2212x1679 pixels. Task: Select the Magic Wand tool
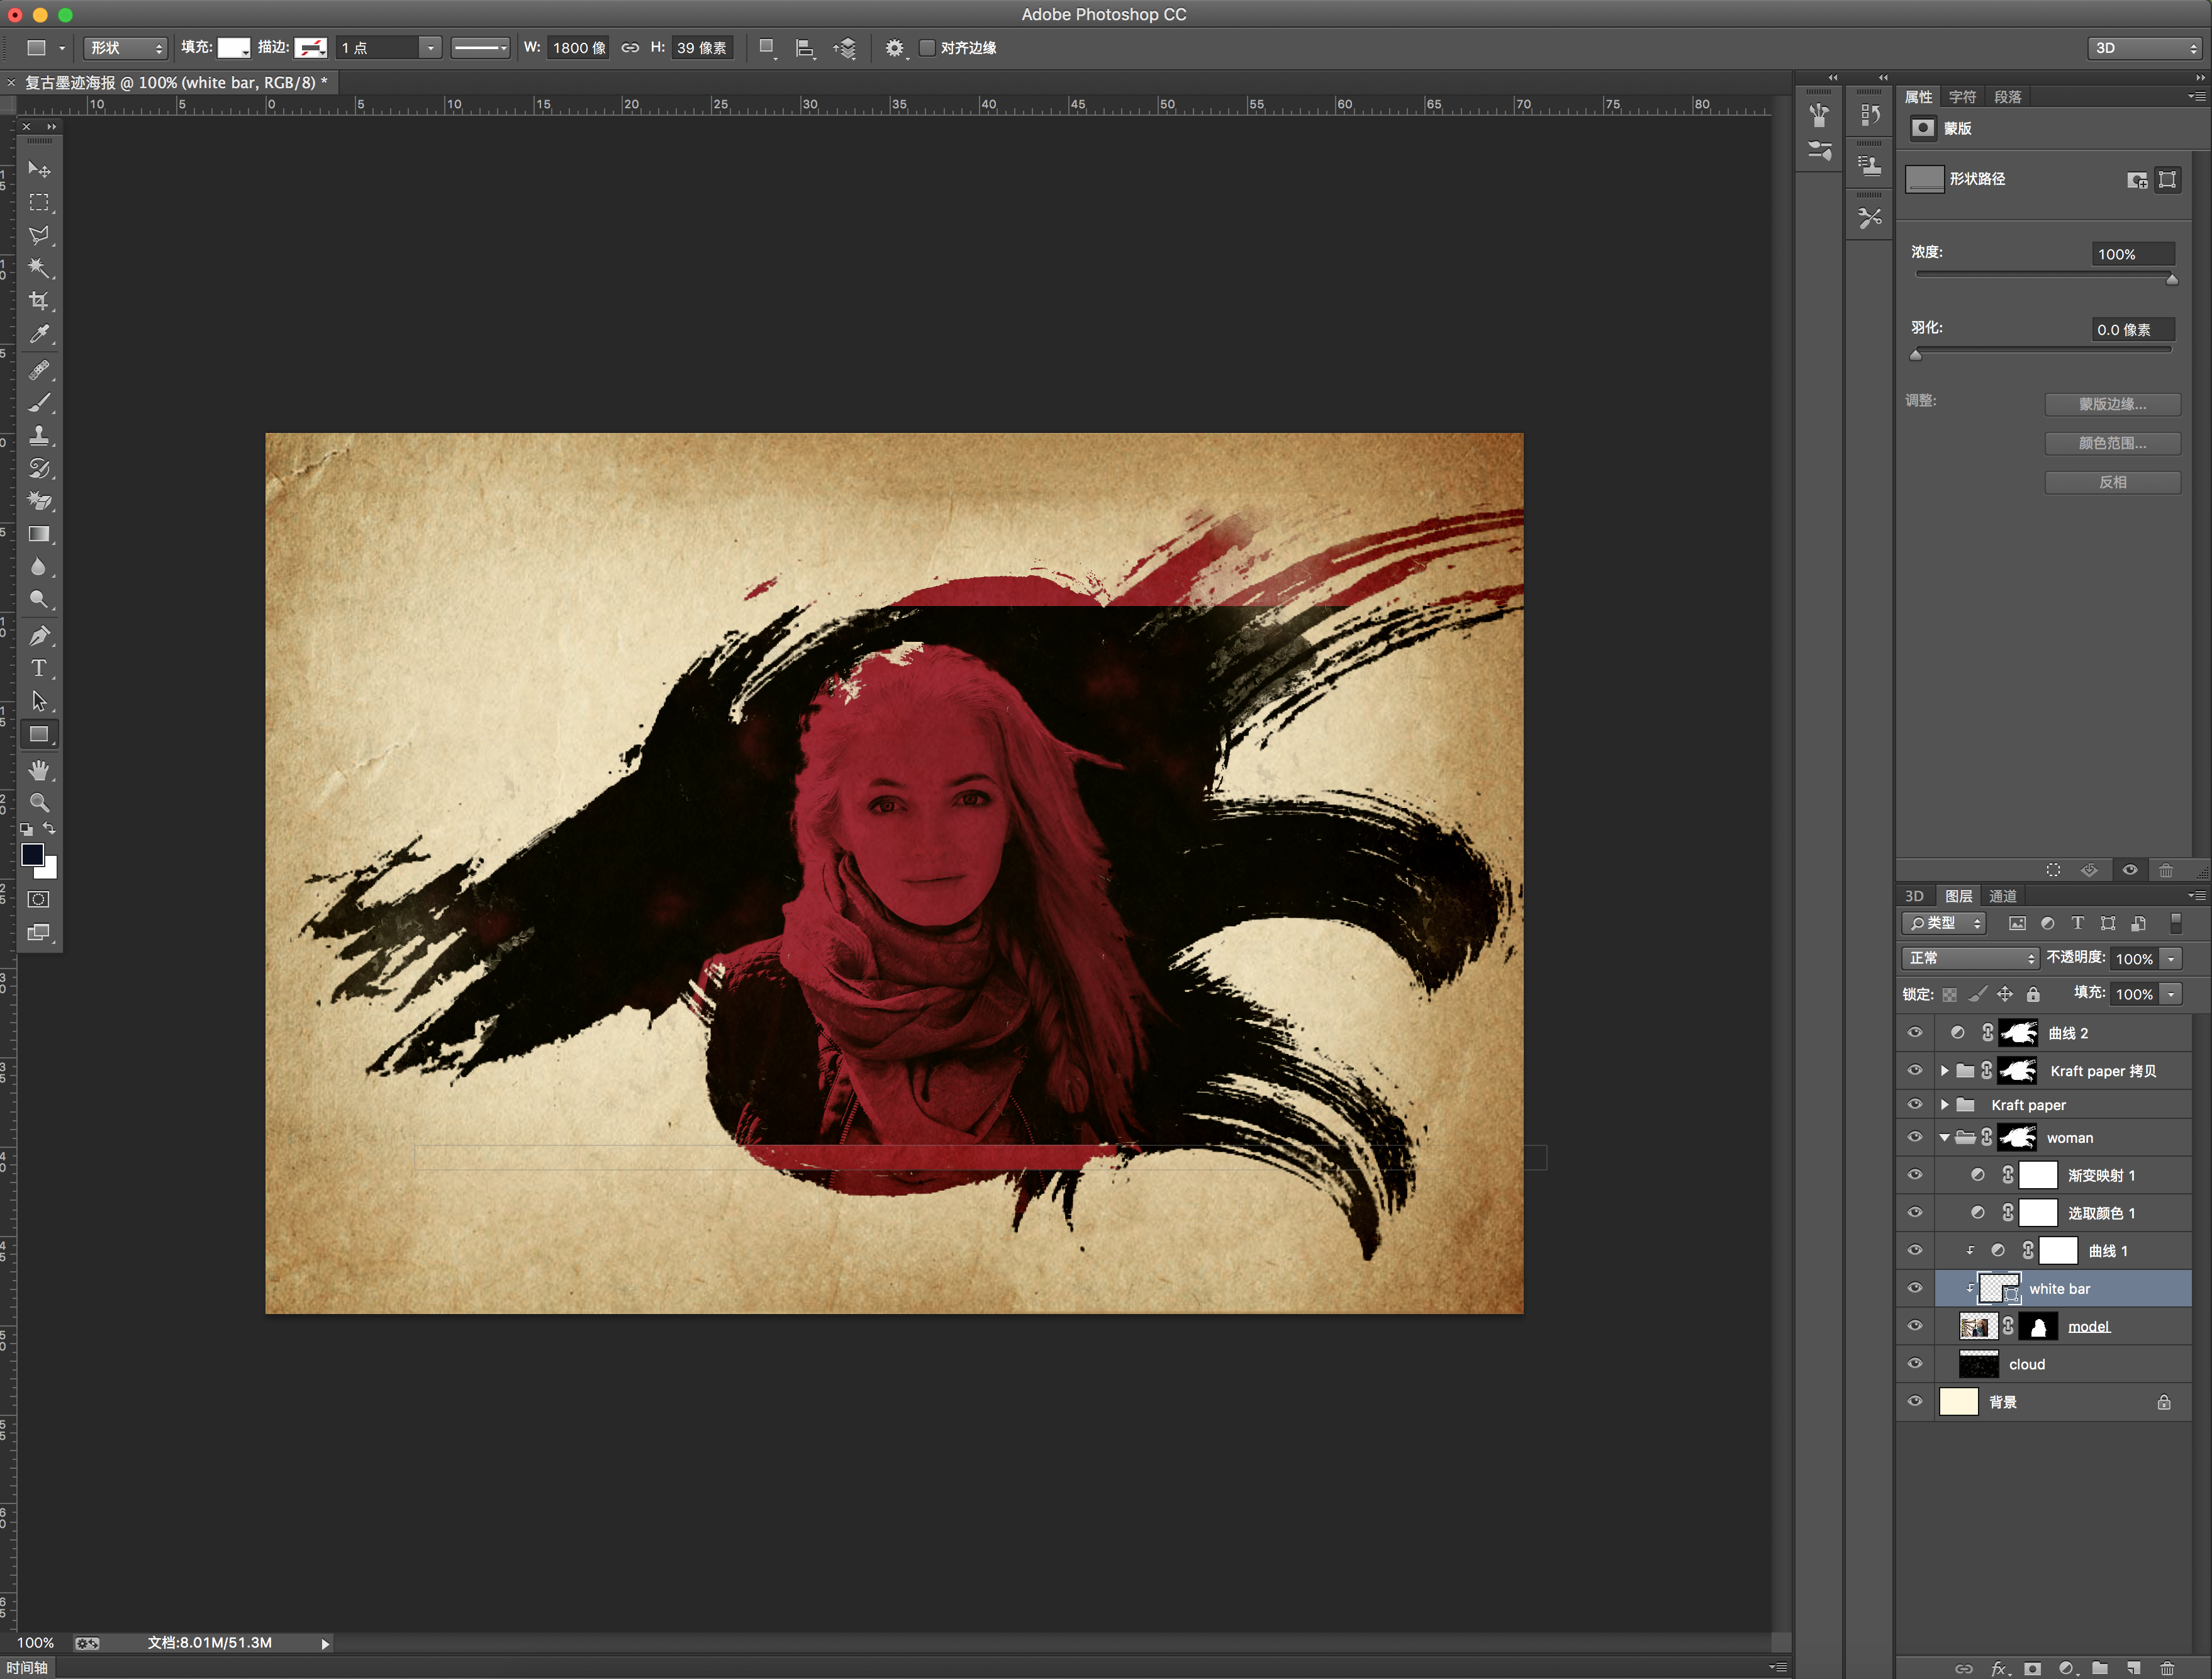[38, 267]
